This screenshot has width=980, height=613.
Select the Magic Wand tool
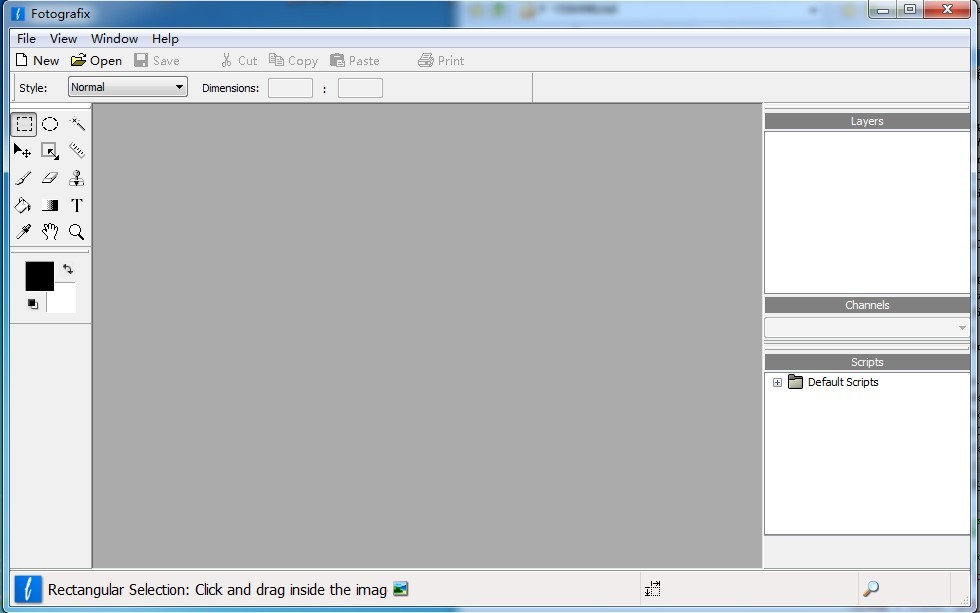(77, 125)
